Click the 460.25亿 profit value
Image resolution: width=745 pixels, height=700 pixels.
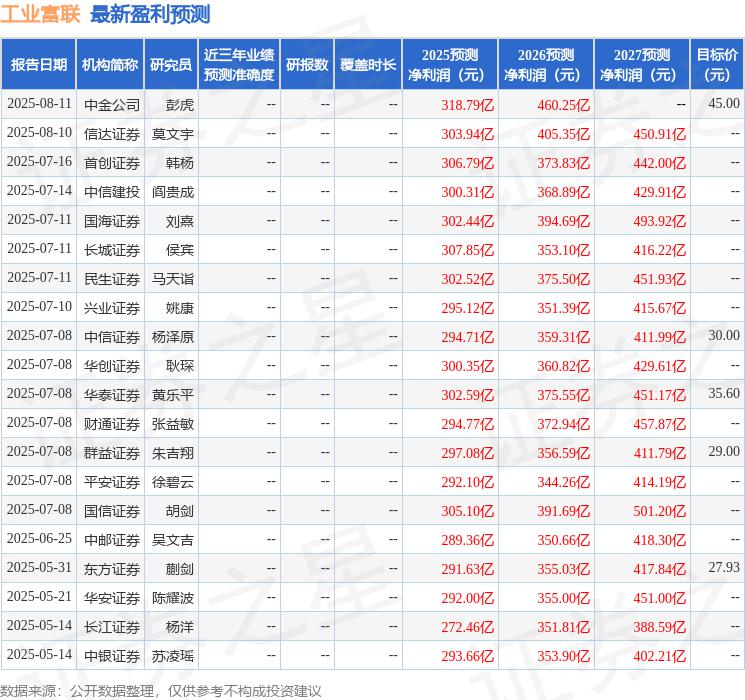point(564,105)
